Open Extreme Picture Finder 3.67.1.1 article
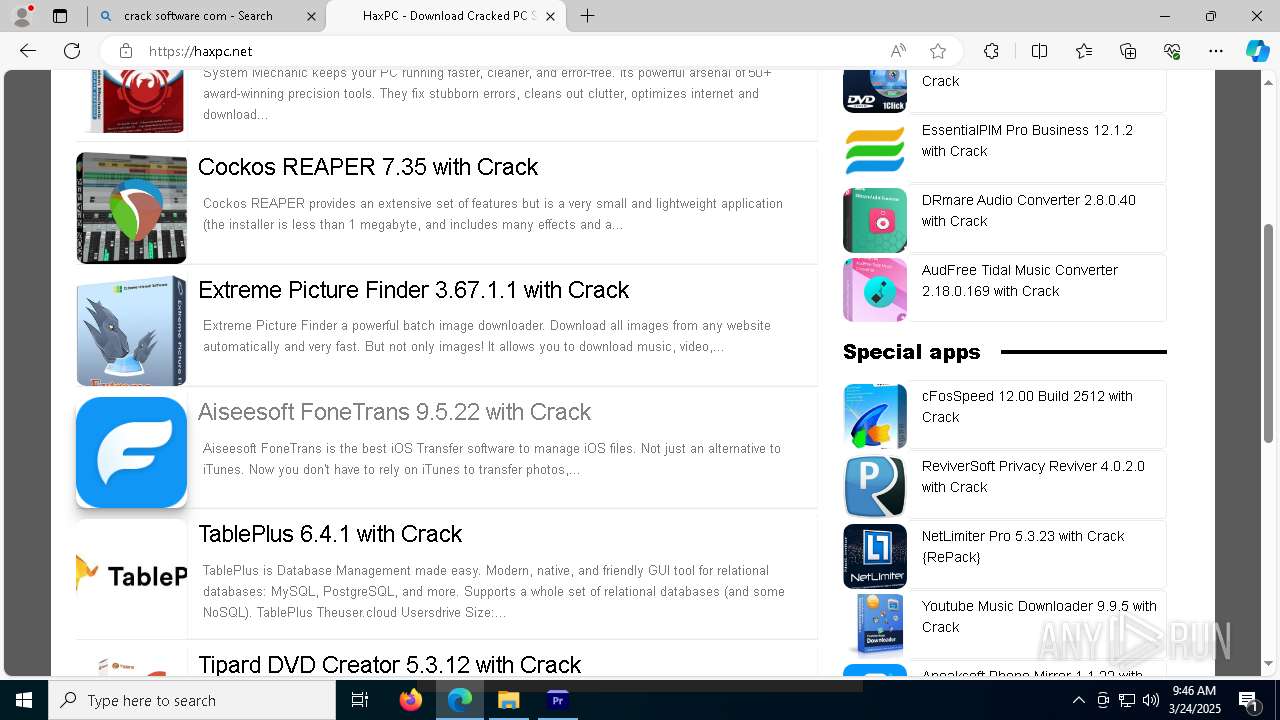The width and height of the screenshot is (1280, 720). point(413,290)
